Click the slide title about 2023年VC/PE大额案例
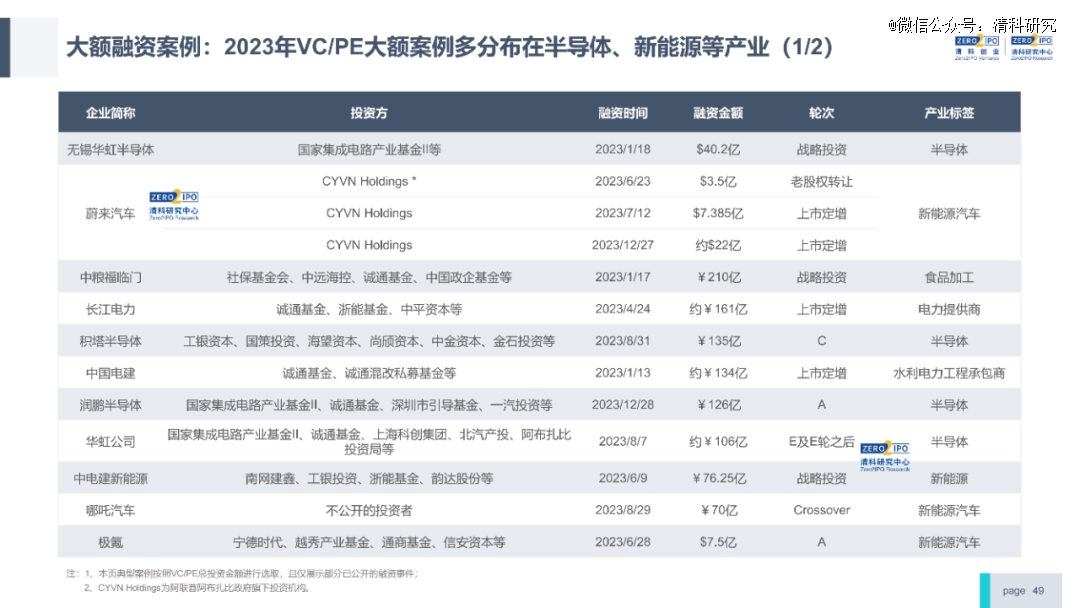1080x608 pixels. [449, 47]
